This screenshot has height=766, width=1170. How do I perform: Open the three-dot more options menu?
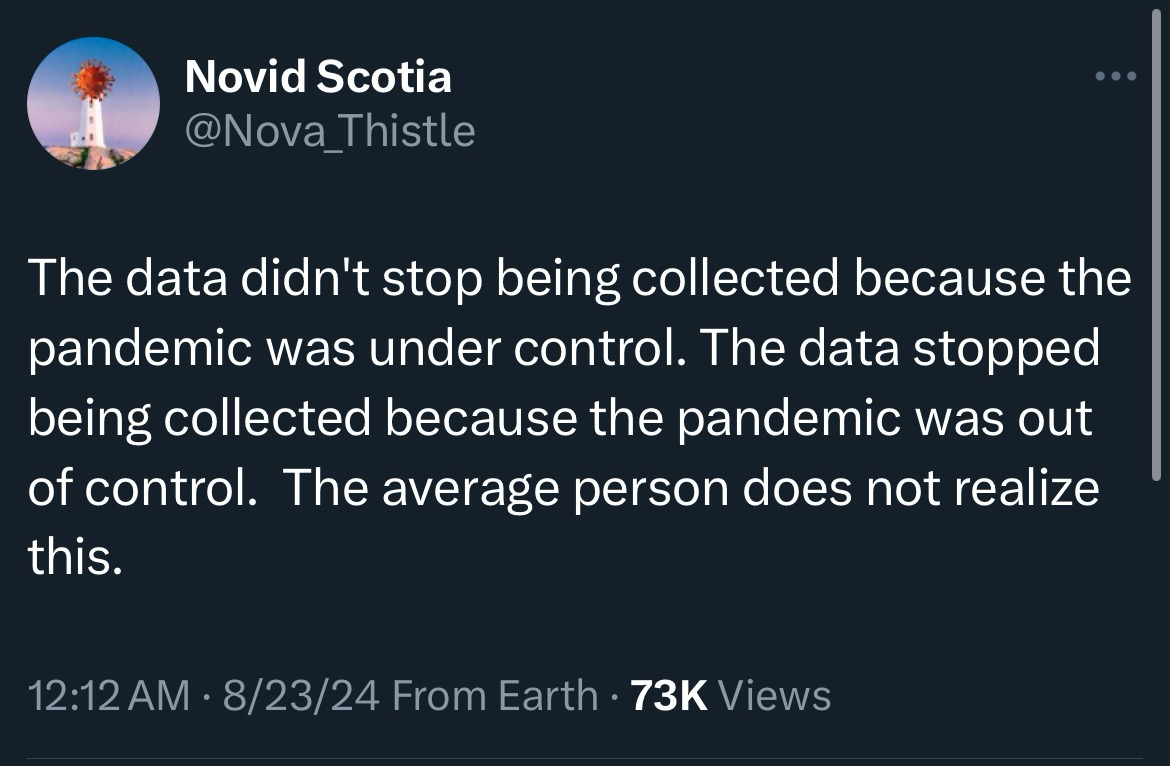tap(1114, 77)
